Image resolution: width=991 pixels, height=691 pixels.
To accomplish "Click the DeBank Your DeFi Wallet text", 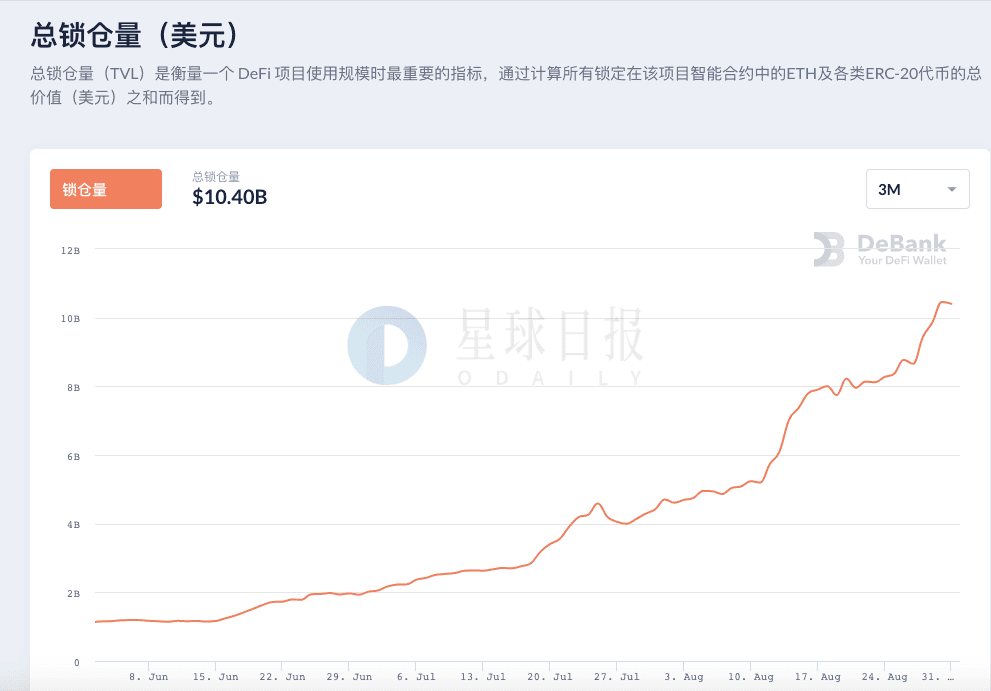I will coord(902,250).
